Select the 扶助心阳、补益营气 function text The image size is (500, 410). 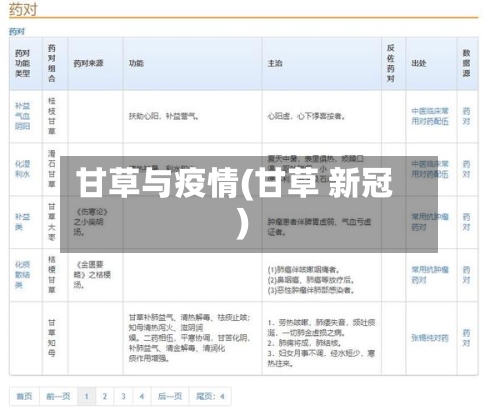[164, 116]
